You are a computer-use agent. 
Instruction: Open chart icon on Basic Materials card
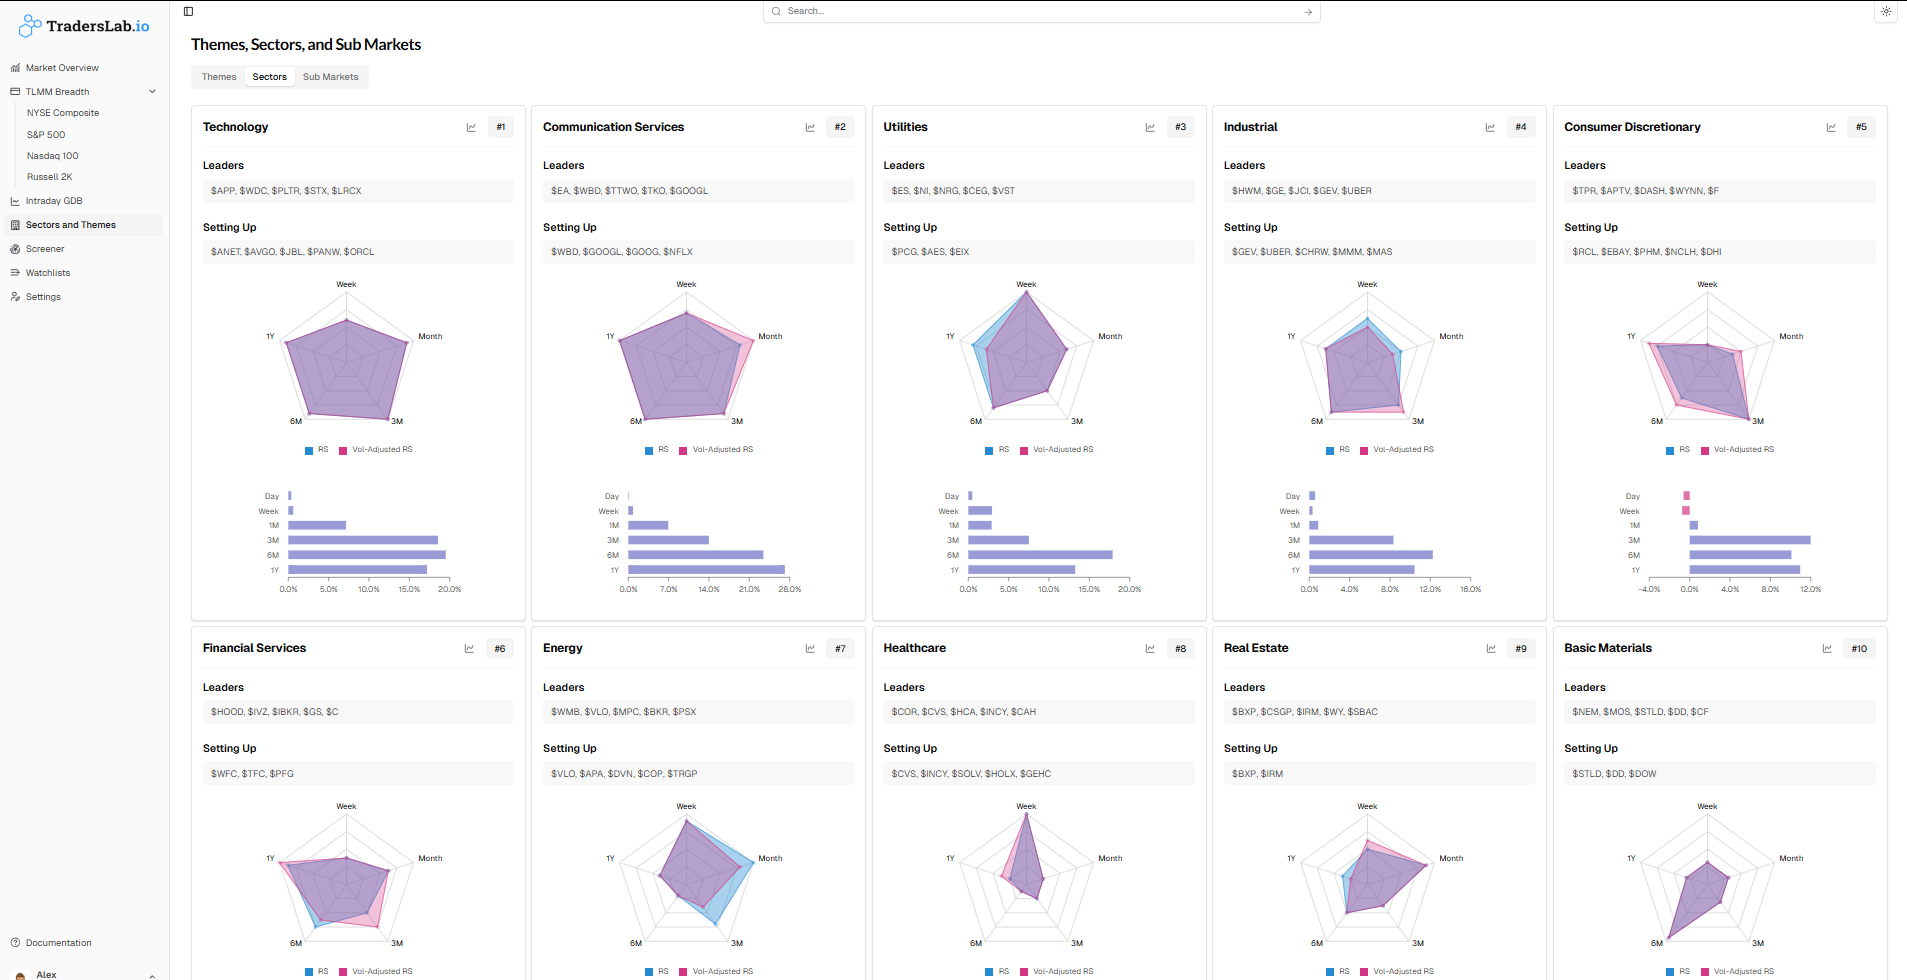pos(1827,648)
